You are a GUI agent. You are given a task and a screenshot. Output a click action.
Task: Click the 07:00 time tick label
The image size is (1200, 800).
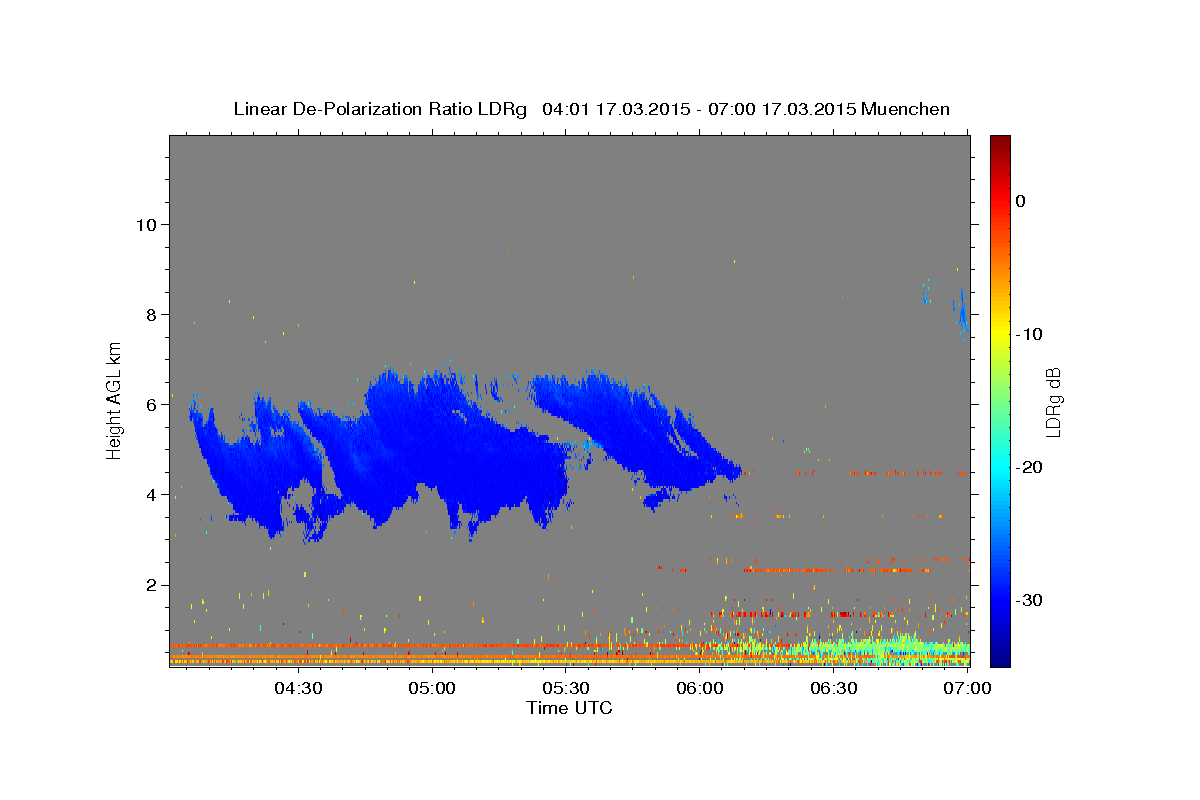pos(968,688)
